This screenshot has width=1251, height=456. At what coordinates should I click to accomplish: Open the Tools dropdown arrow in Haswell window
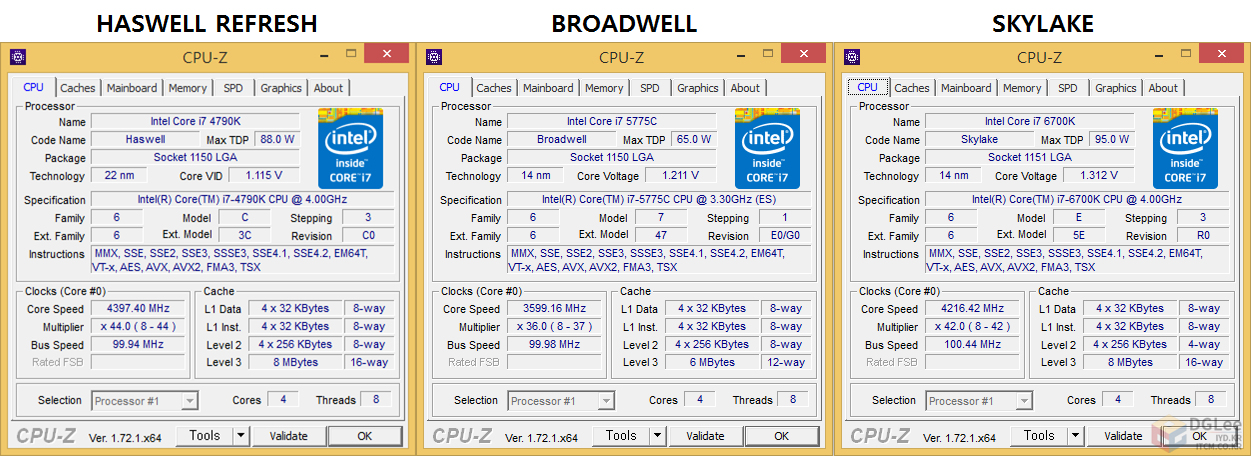tap(241, 436)
